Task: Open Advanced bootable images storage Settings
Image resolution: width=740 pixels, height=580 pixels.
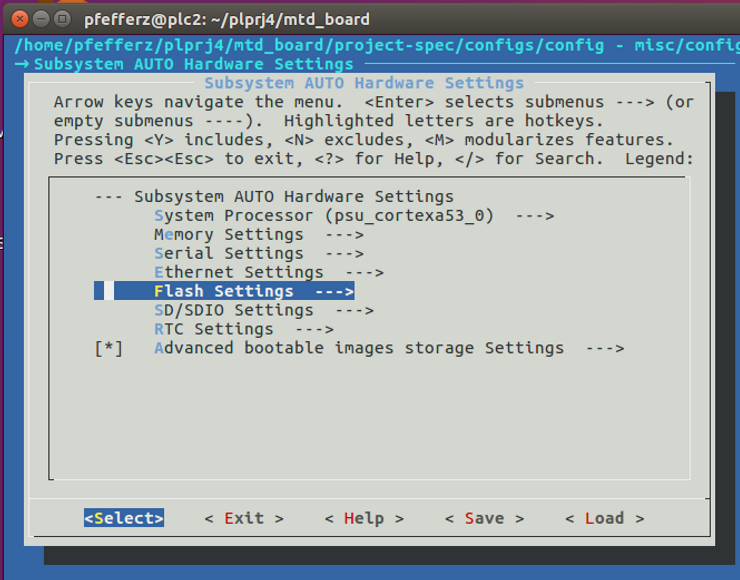Action: (x=389, y=348)
